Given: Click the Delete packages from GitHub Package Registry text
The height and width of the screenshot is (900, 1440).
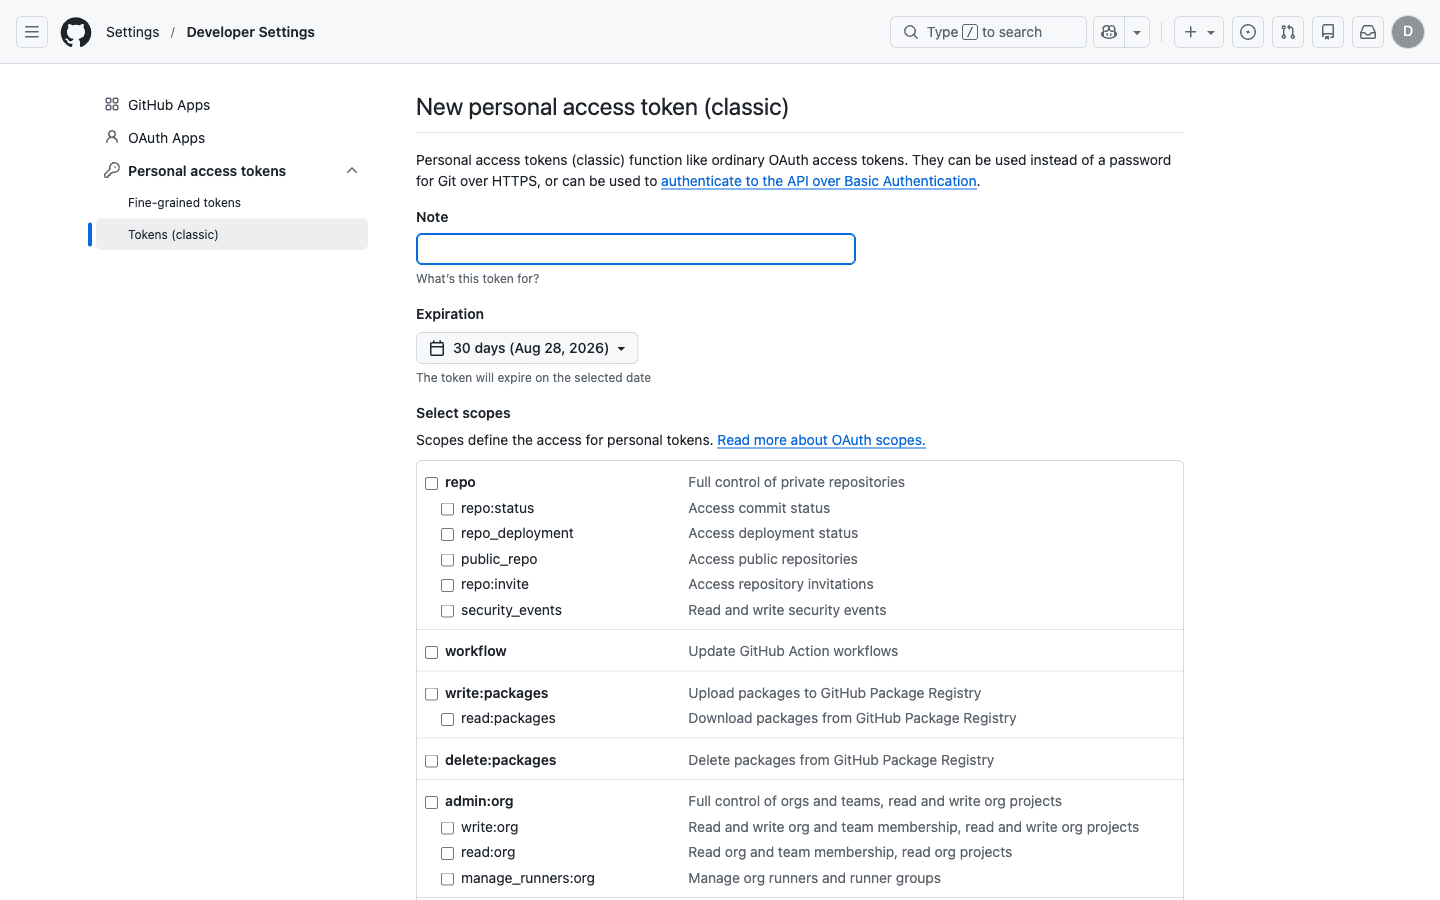Looking at the screenshot, I should pos(841,760).
